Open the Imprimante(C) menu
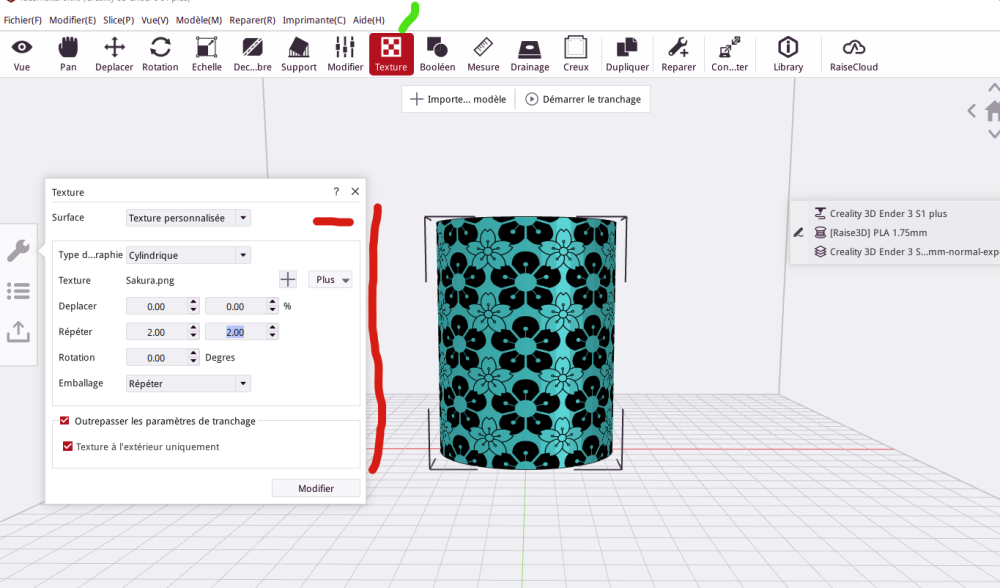This screenshot has width=1000, height=588. (x=314, y=20)
